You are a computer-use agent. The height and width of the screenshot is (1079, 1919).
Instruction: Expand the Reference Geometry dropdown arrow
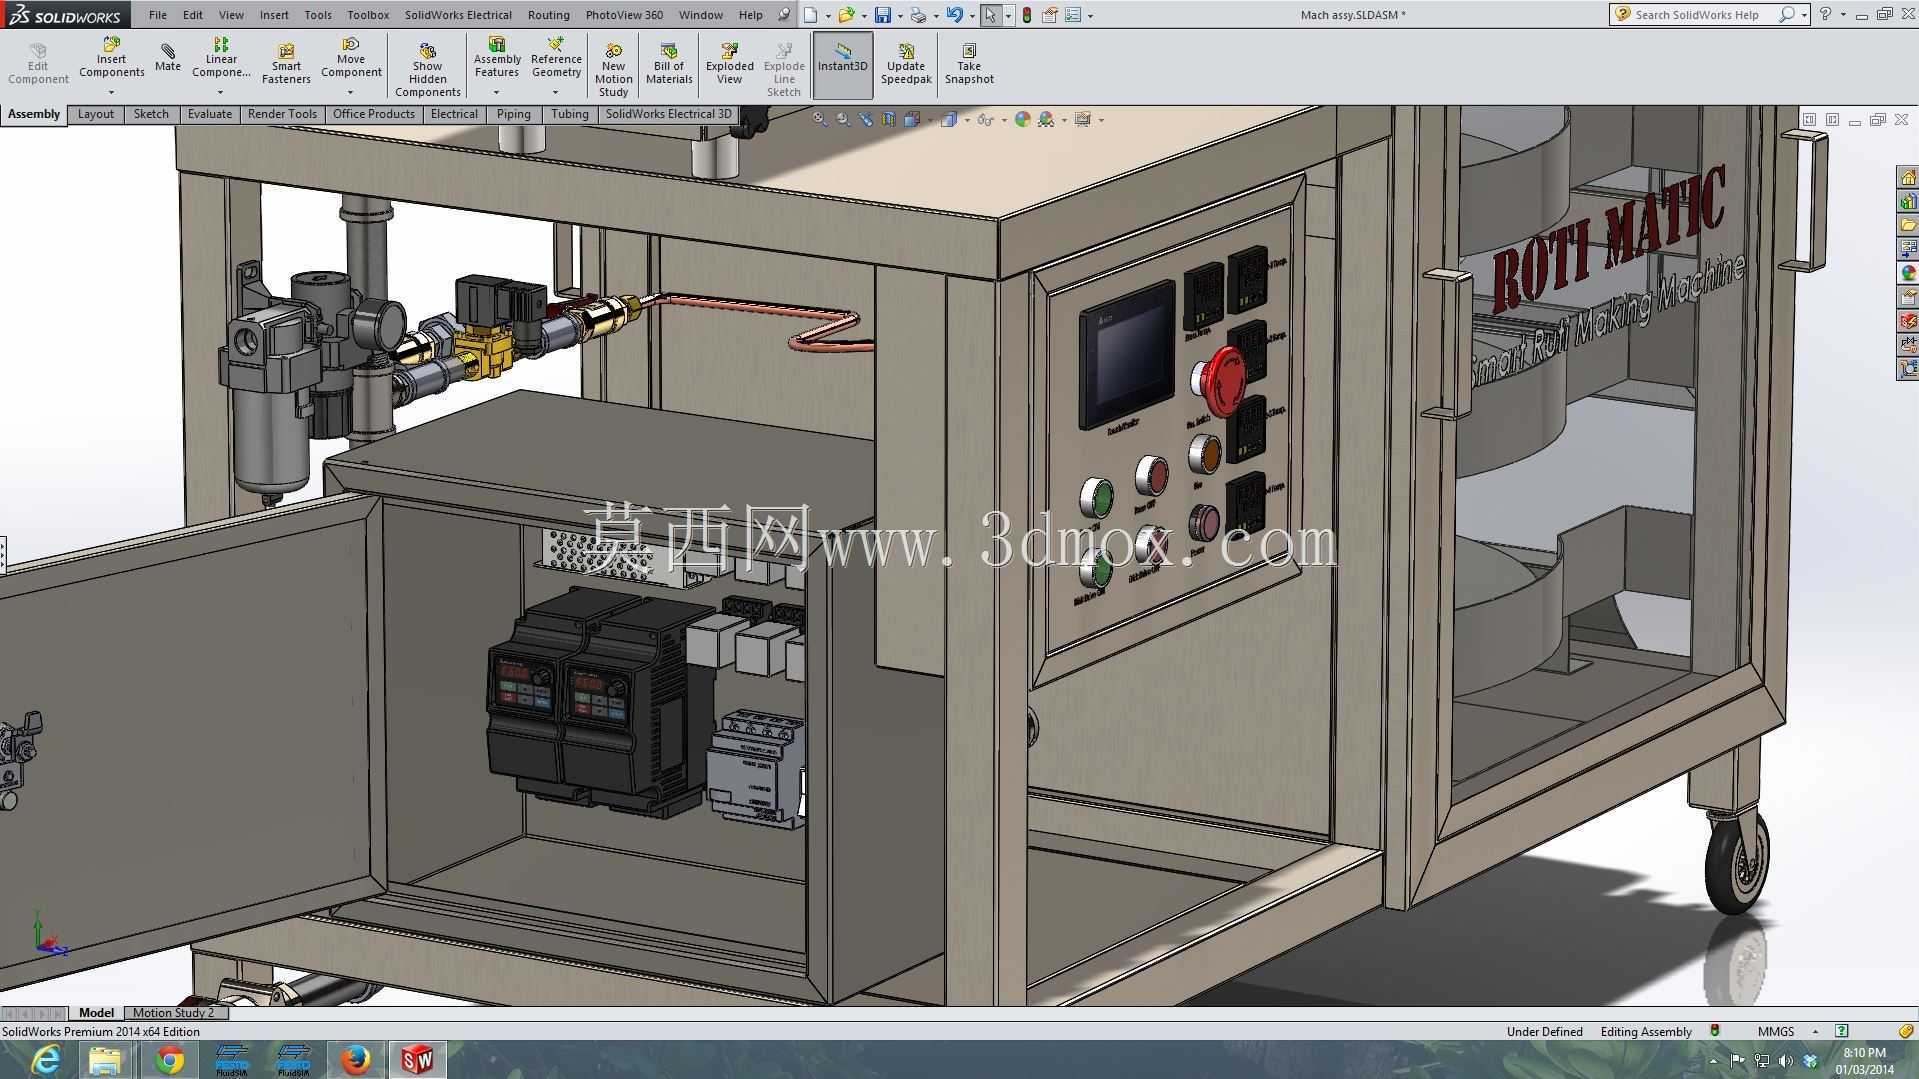pyautogui.click(x=556, y=93)
